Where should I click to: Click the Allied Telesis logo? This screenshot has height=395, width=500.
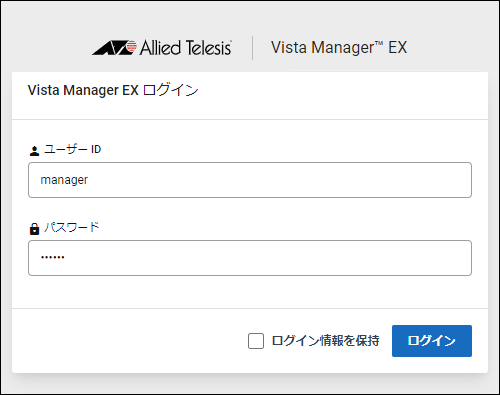tap(162, 47)
